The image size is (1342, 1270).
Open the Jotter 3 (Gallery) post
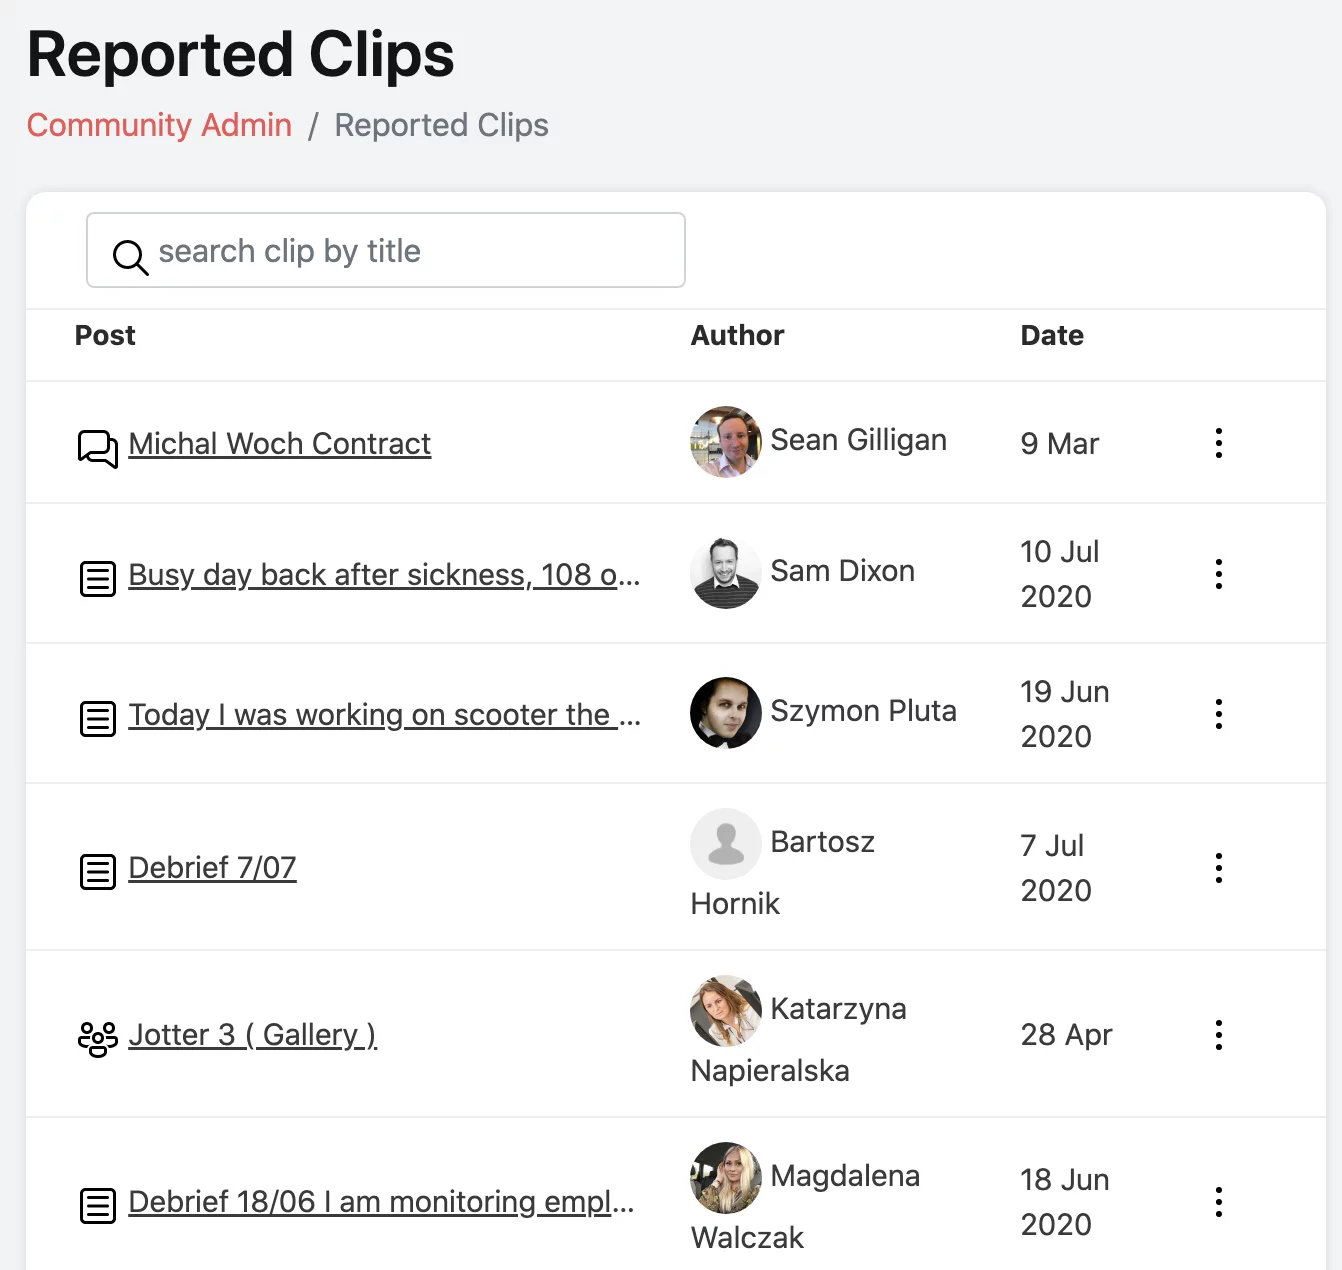click(252, 1035)
